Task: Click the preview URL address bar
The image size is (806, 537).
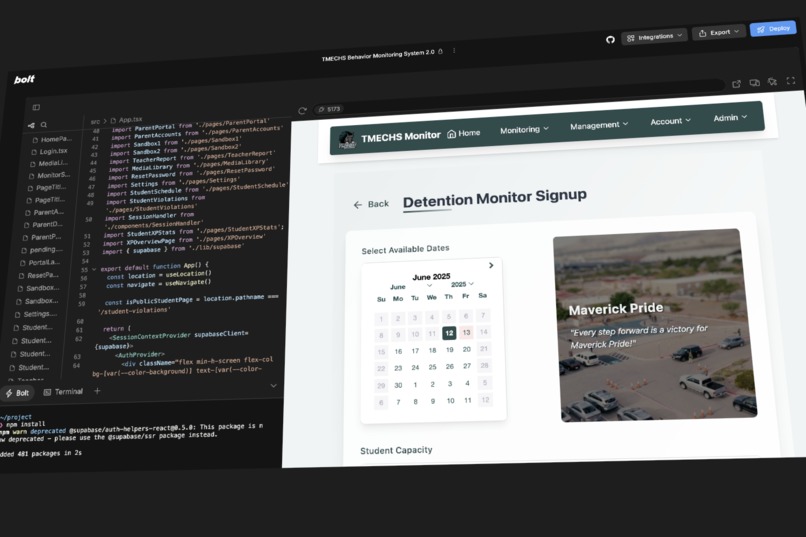Action: point(519,97)
